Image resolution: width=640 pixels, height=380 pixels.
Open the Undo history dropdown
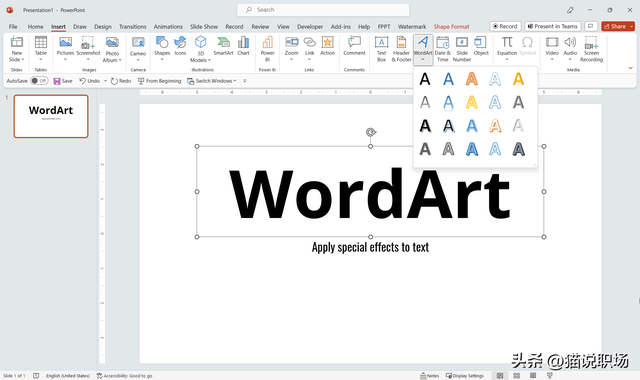[105, 81]
